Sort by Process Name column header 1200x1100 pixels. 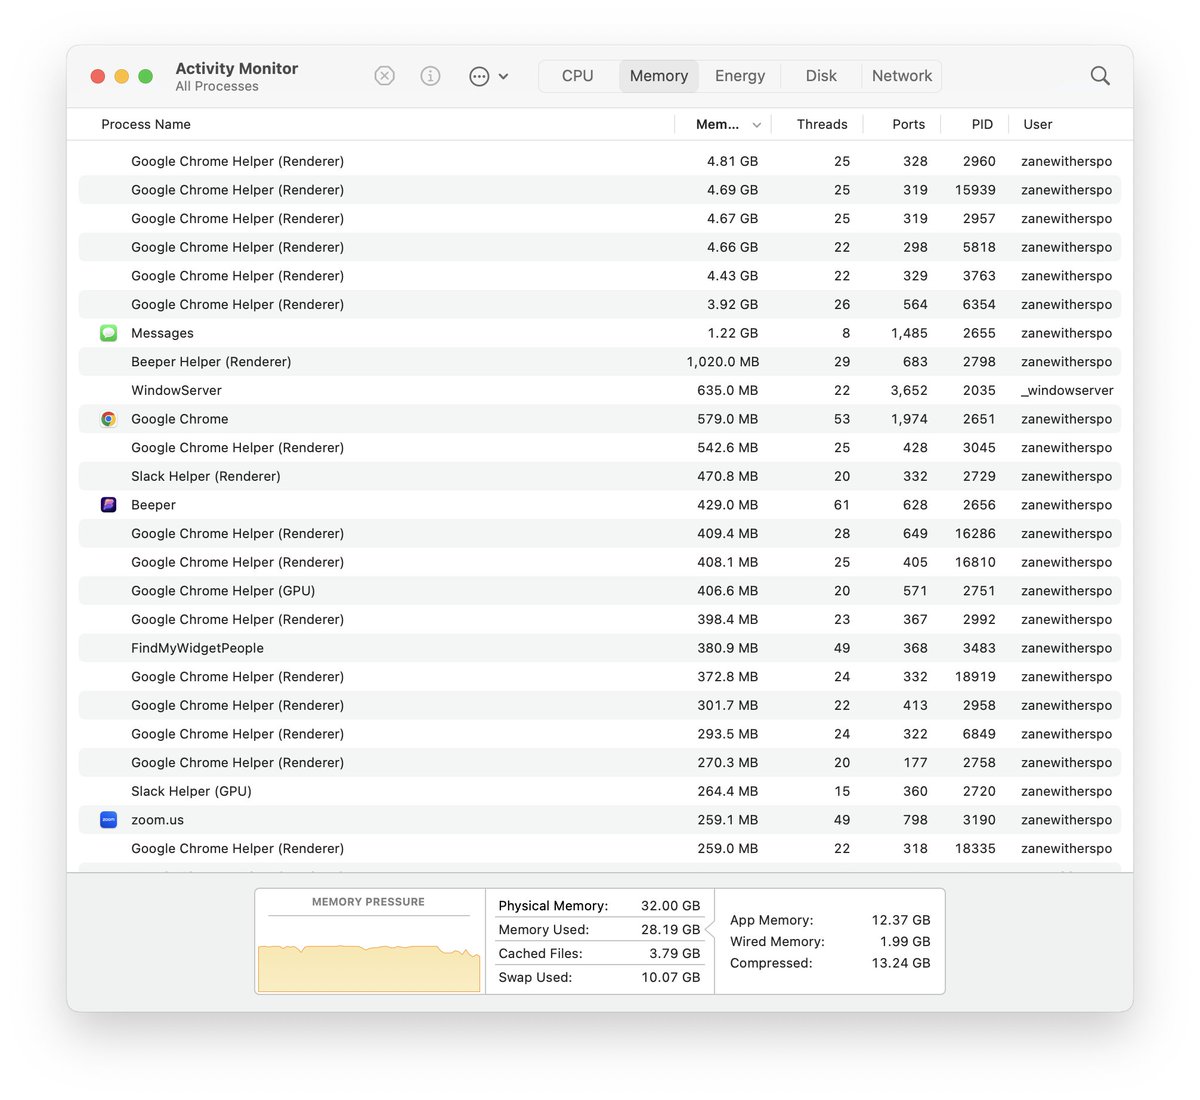(146, 124)
